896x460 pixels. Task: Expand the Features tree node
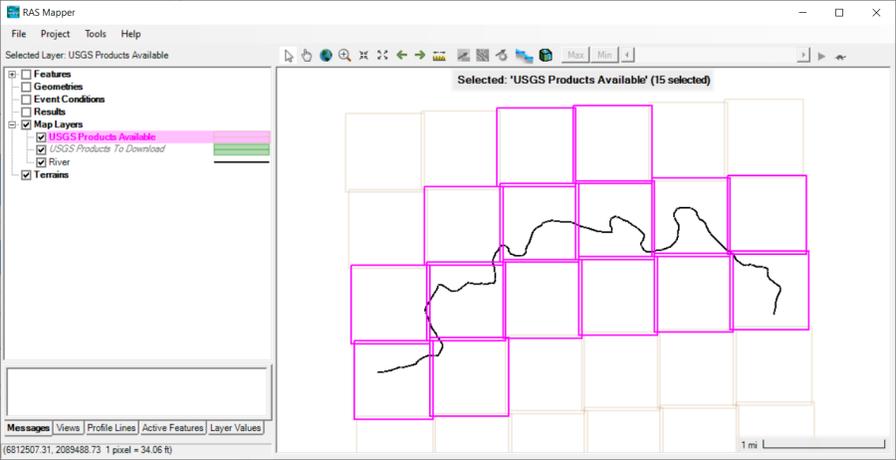pyautogui.click(x=12, y=74)
